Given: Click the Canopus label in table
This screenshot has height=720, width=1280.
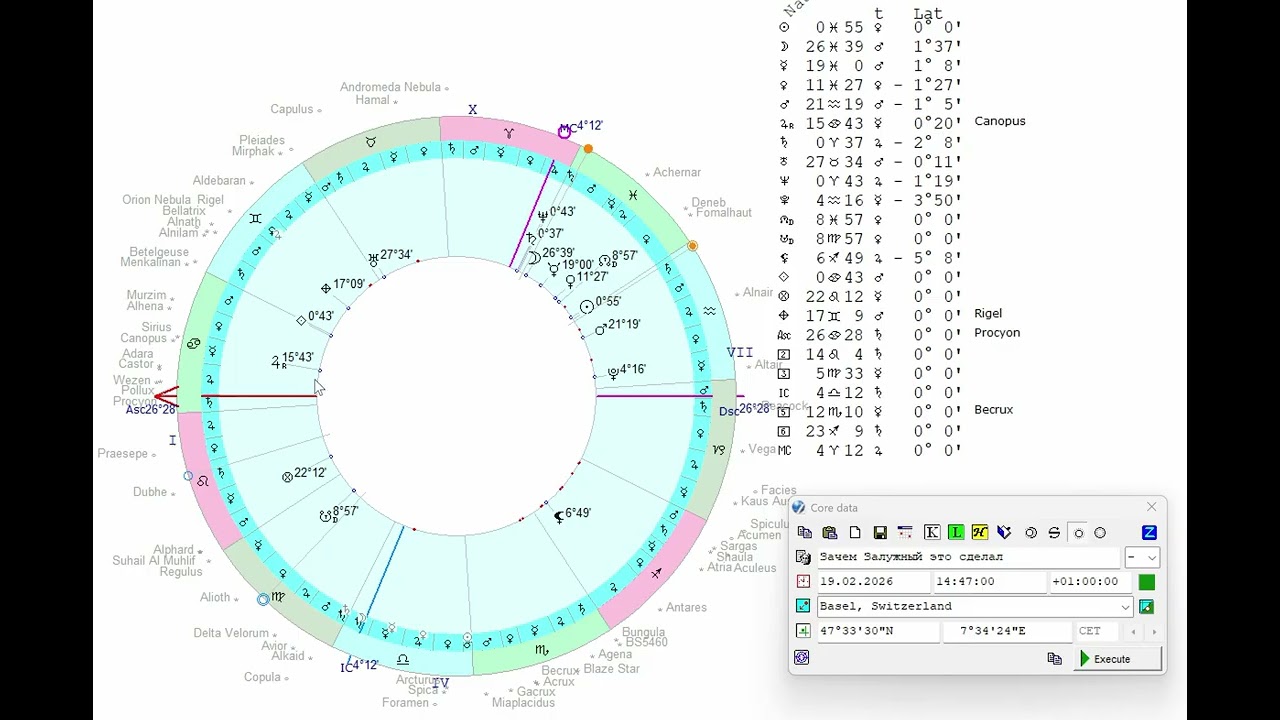Looking at the screenshot, I should click(1000, 121).
